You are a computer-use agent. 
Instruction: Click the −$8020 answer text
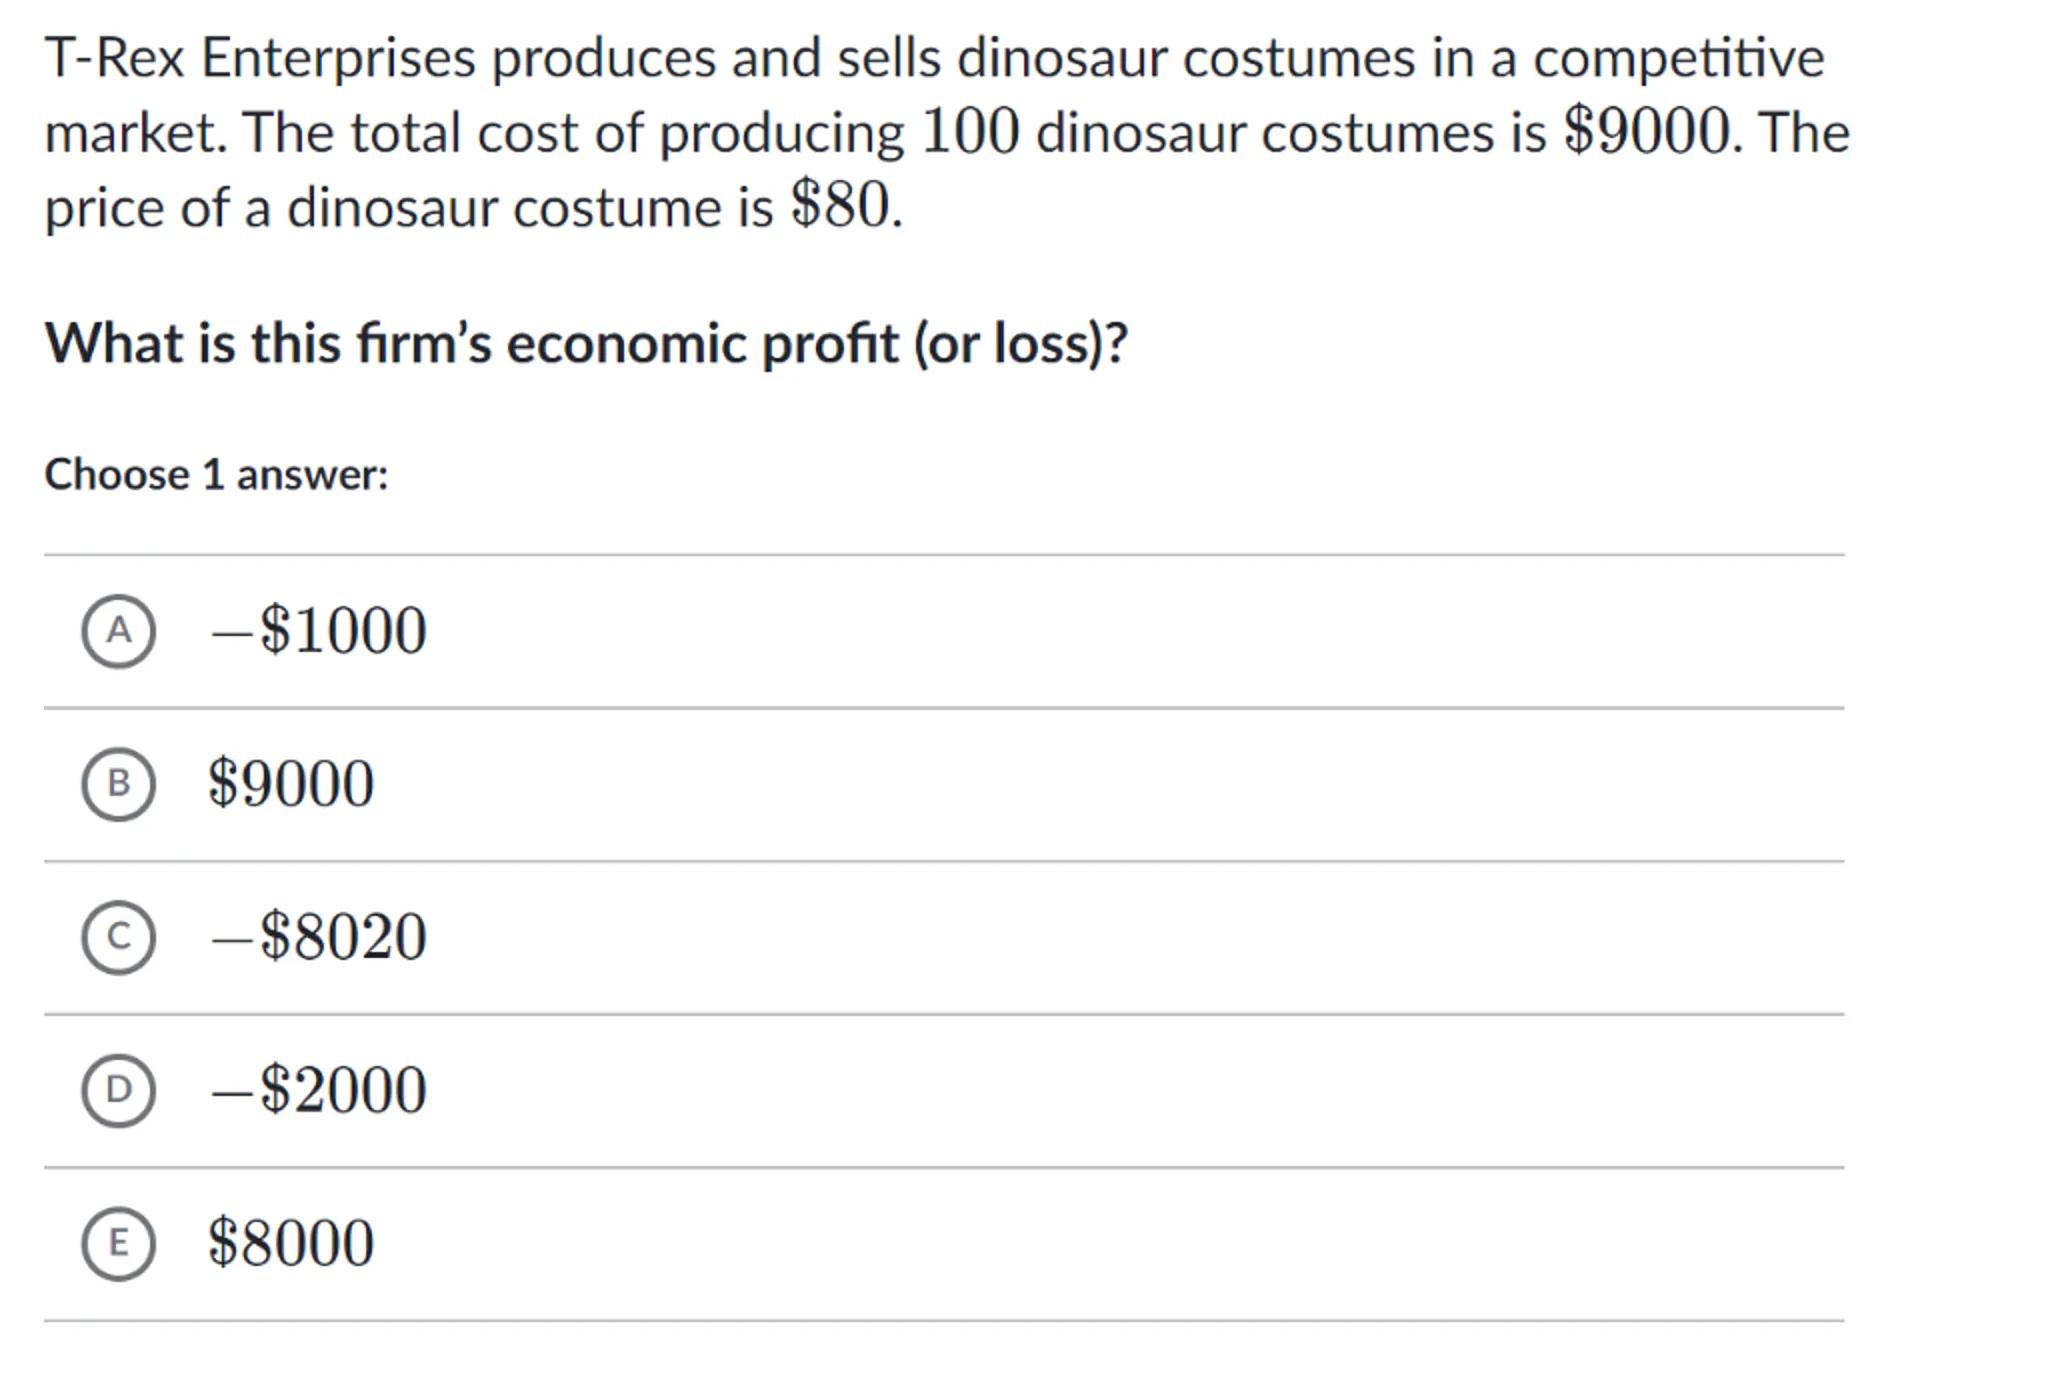click(318, 937)
